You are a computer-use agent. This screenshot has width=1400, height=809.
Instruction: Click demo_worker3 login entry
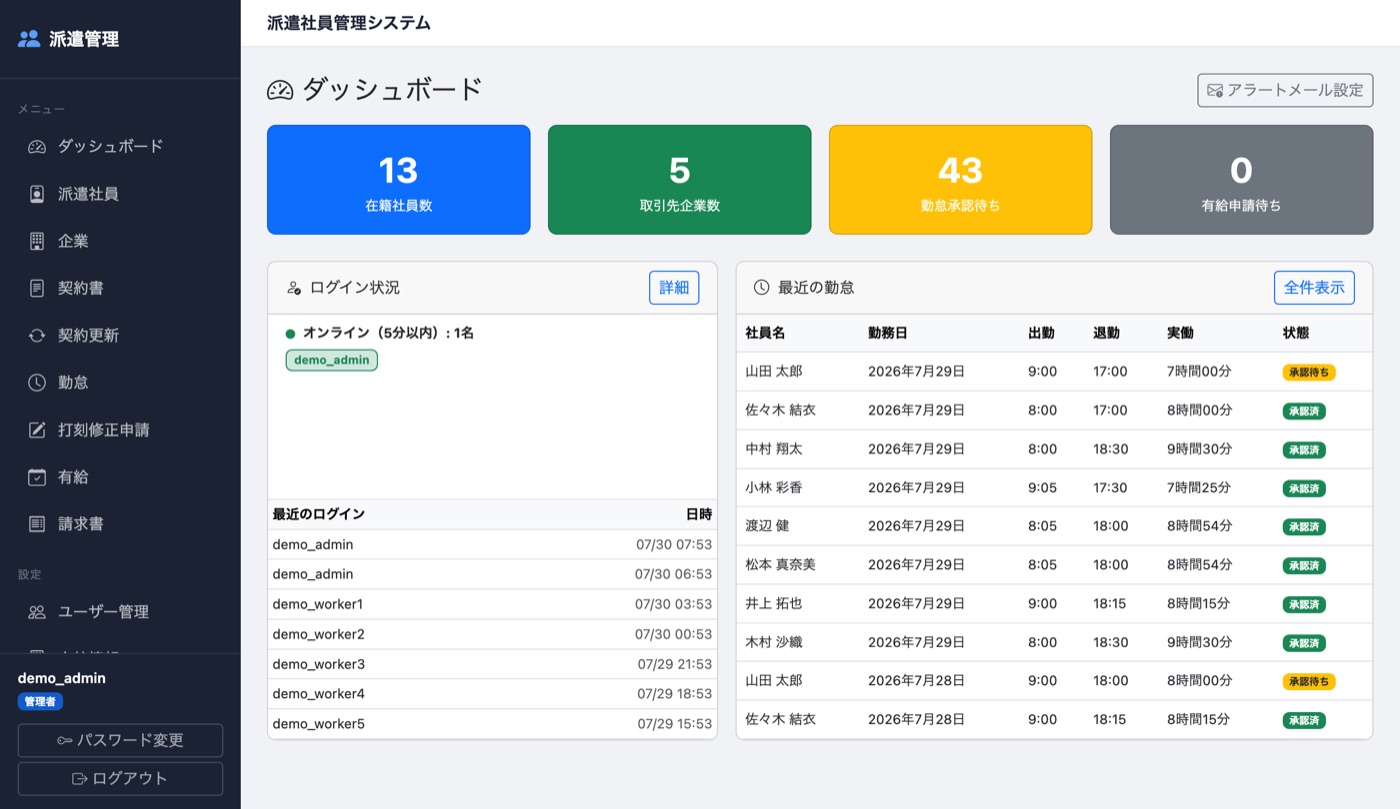click(319, 664)
